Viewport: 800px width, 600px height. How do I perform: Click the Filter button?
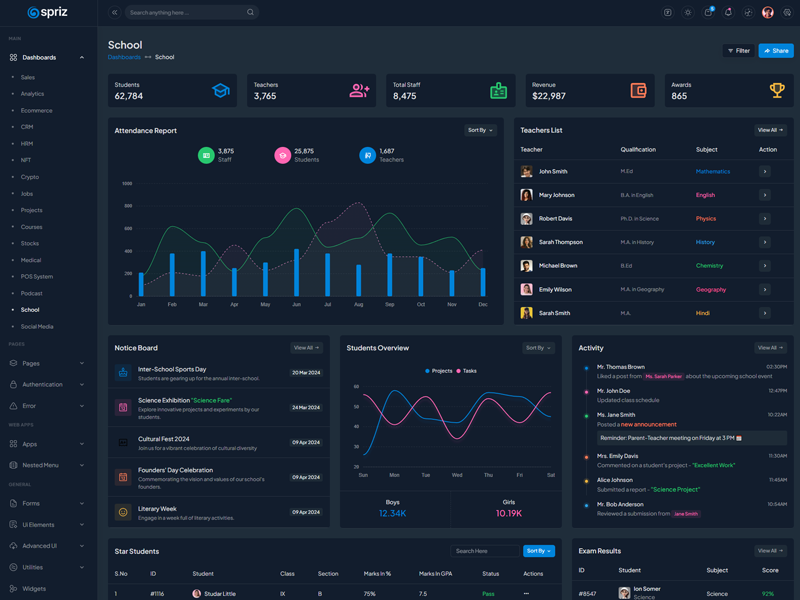pos(738,50)
